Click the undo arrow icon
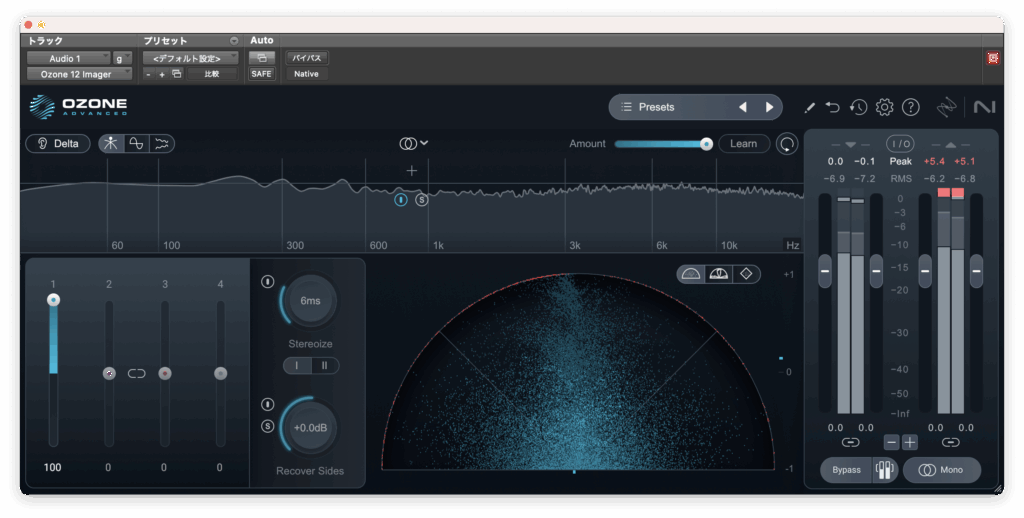Screen dimensions: 1024x518 [833, 107]
